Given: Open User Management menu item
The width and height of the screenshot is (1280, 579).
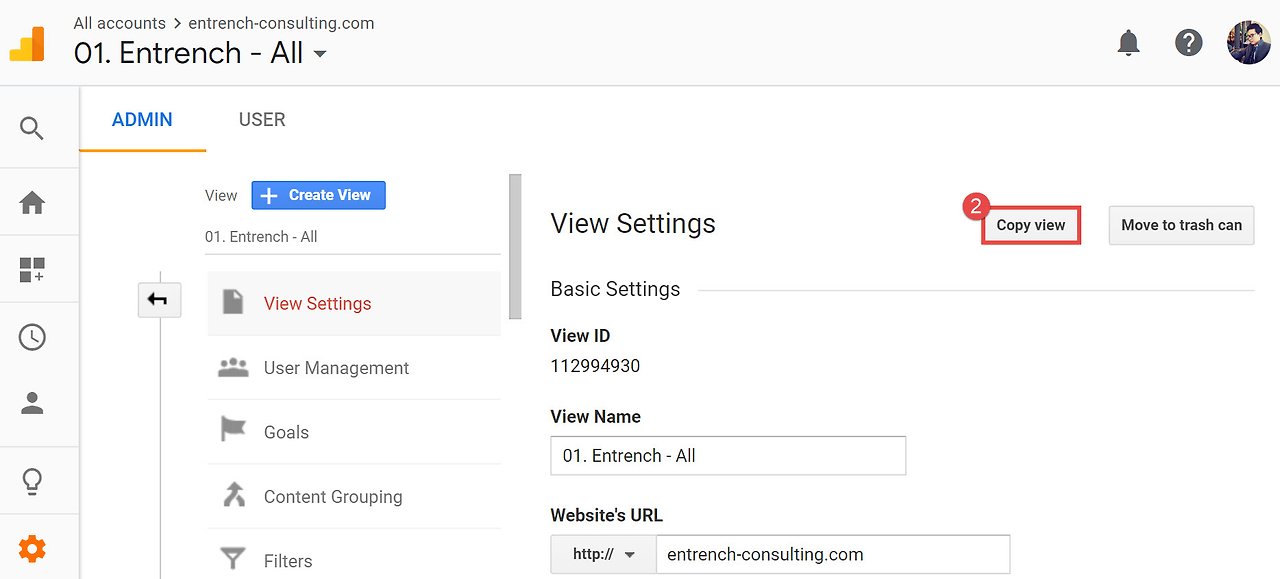Looking at the screenshot, I should (354, 368).
